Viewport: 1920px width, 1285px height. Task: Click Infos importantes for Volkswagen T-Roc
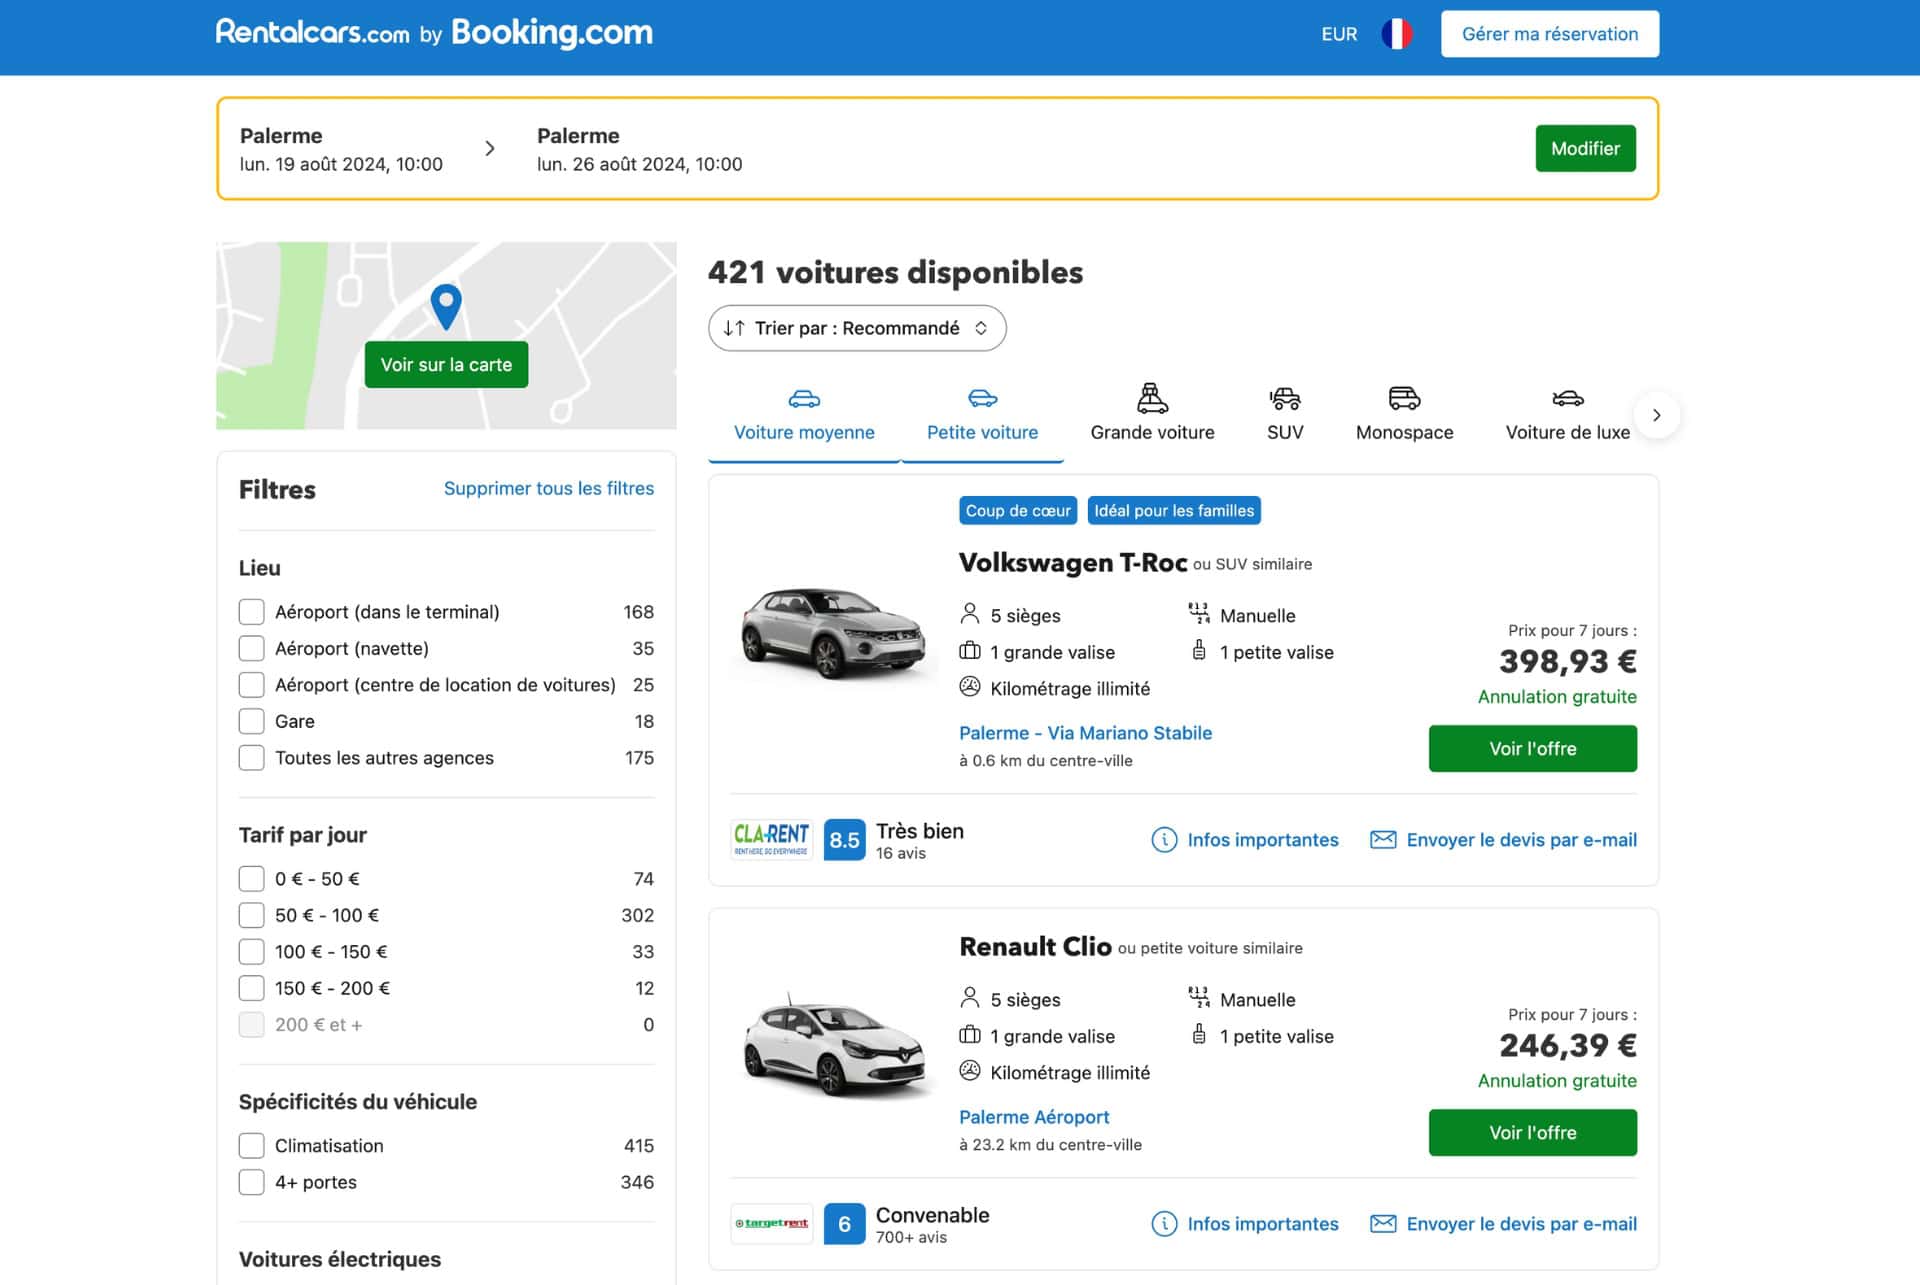click(x=1262, y=840)
